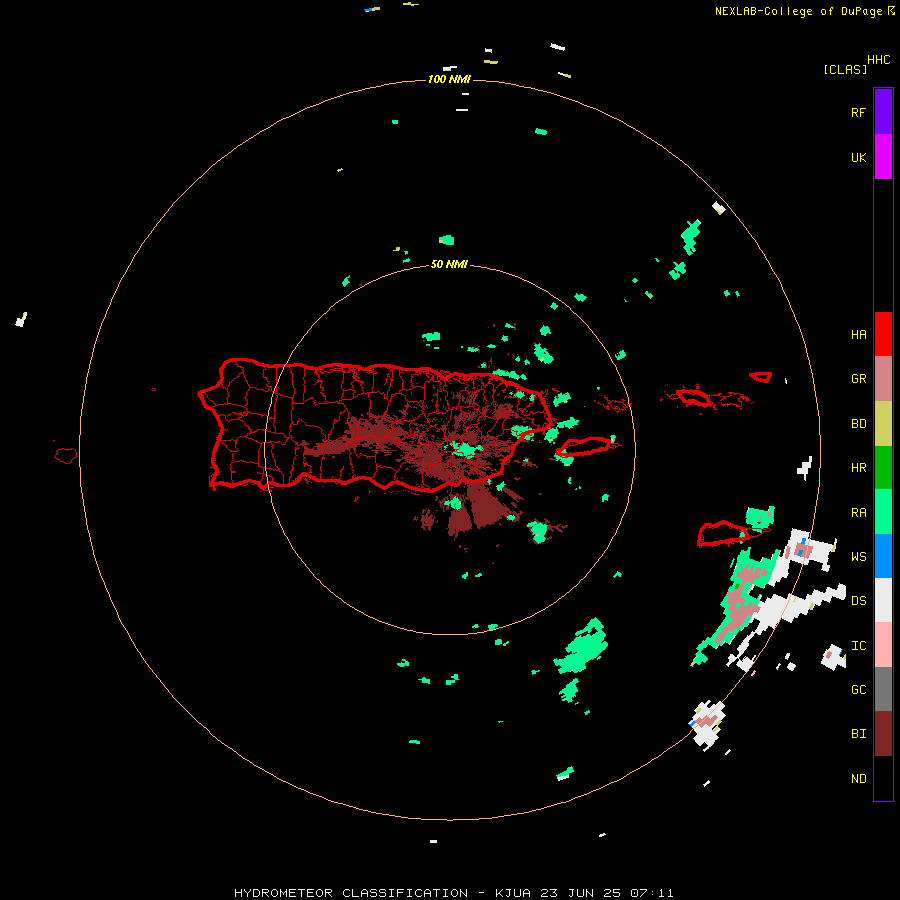Click the blue WS legend swatch
This screenshot has height=900, width=900.
(883, 556)
